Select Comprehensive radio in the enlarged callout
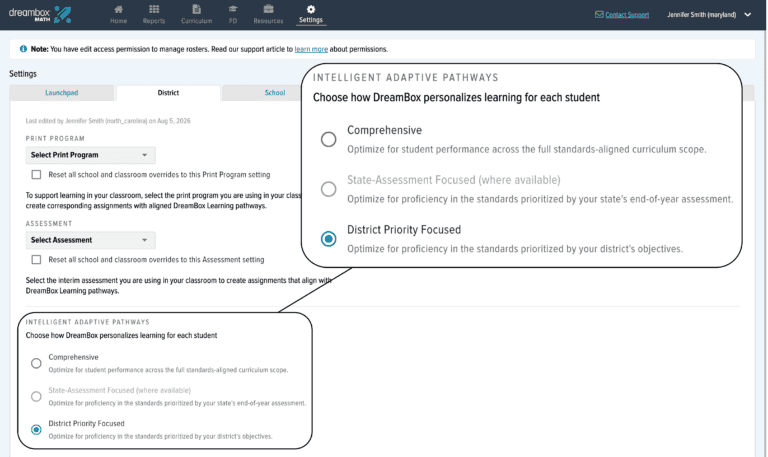Screen dimensions: 768x457 click(x=329, y=139)
